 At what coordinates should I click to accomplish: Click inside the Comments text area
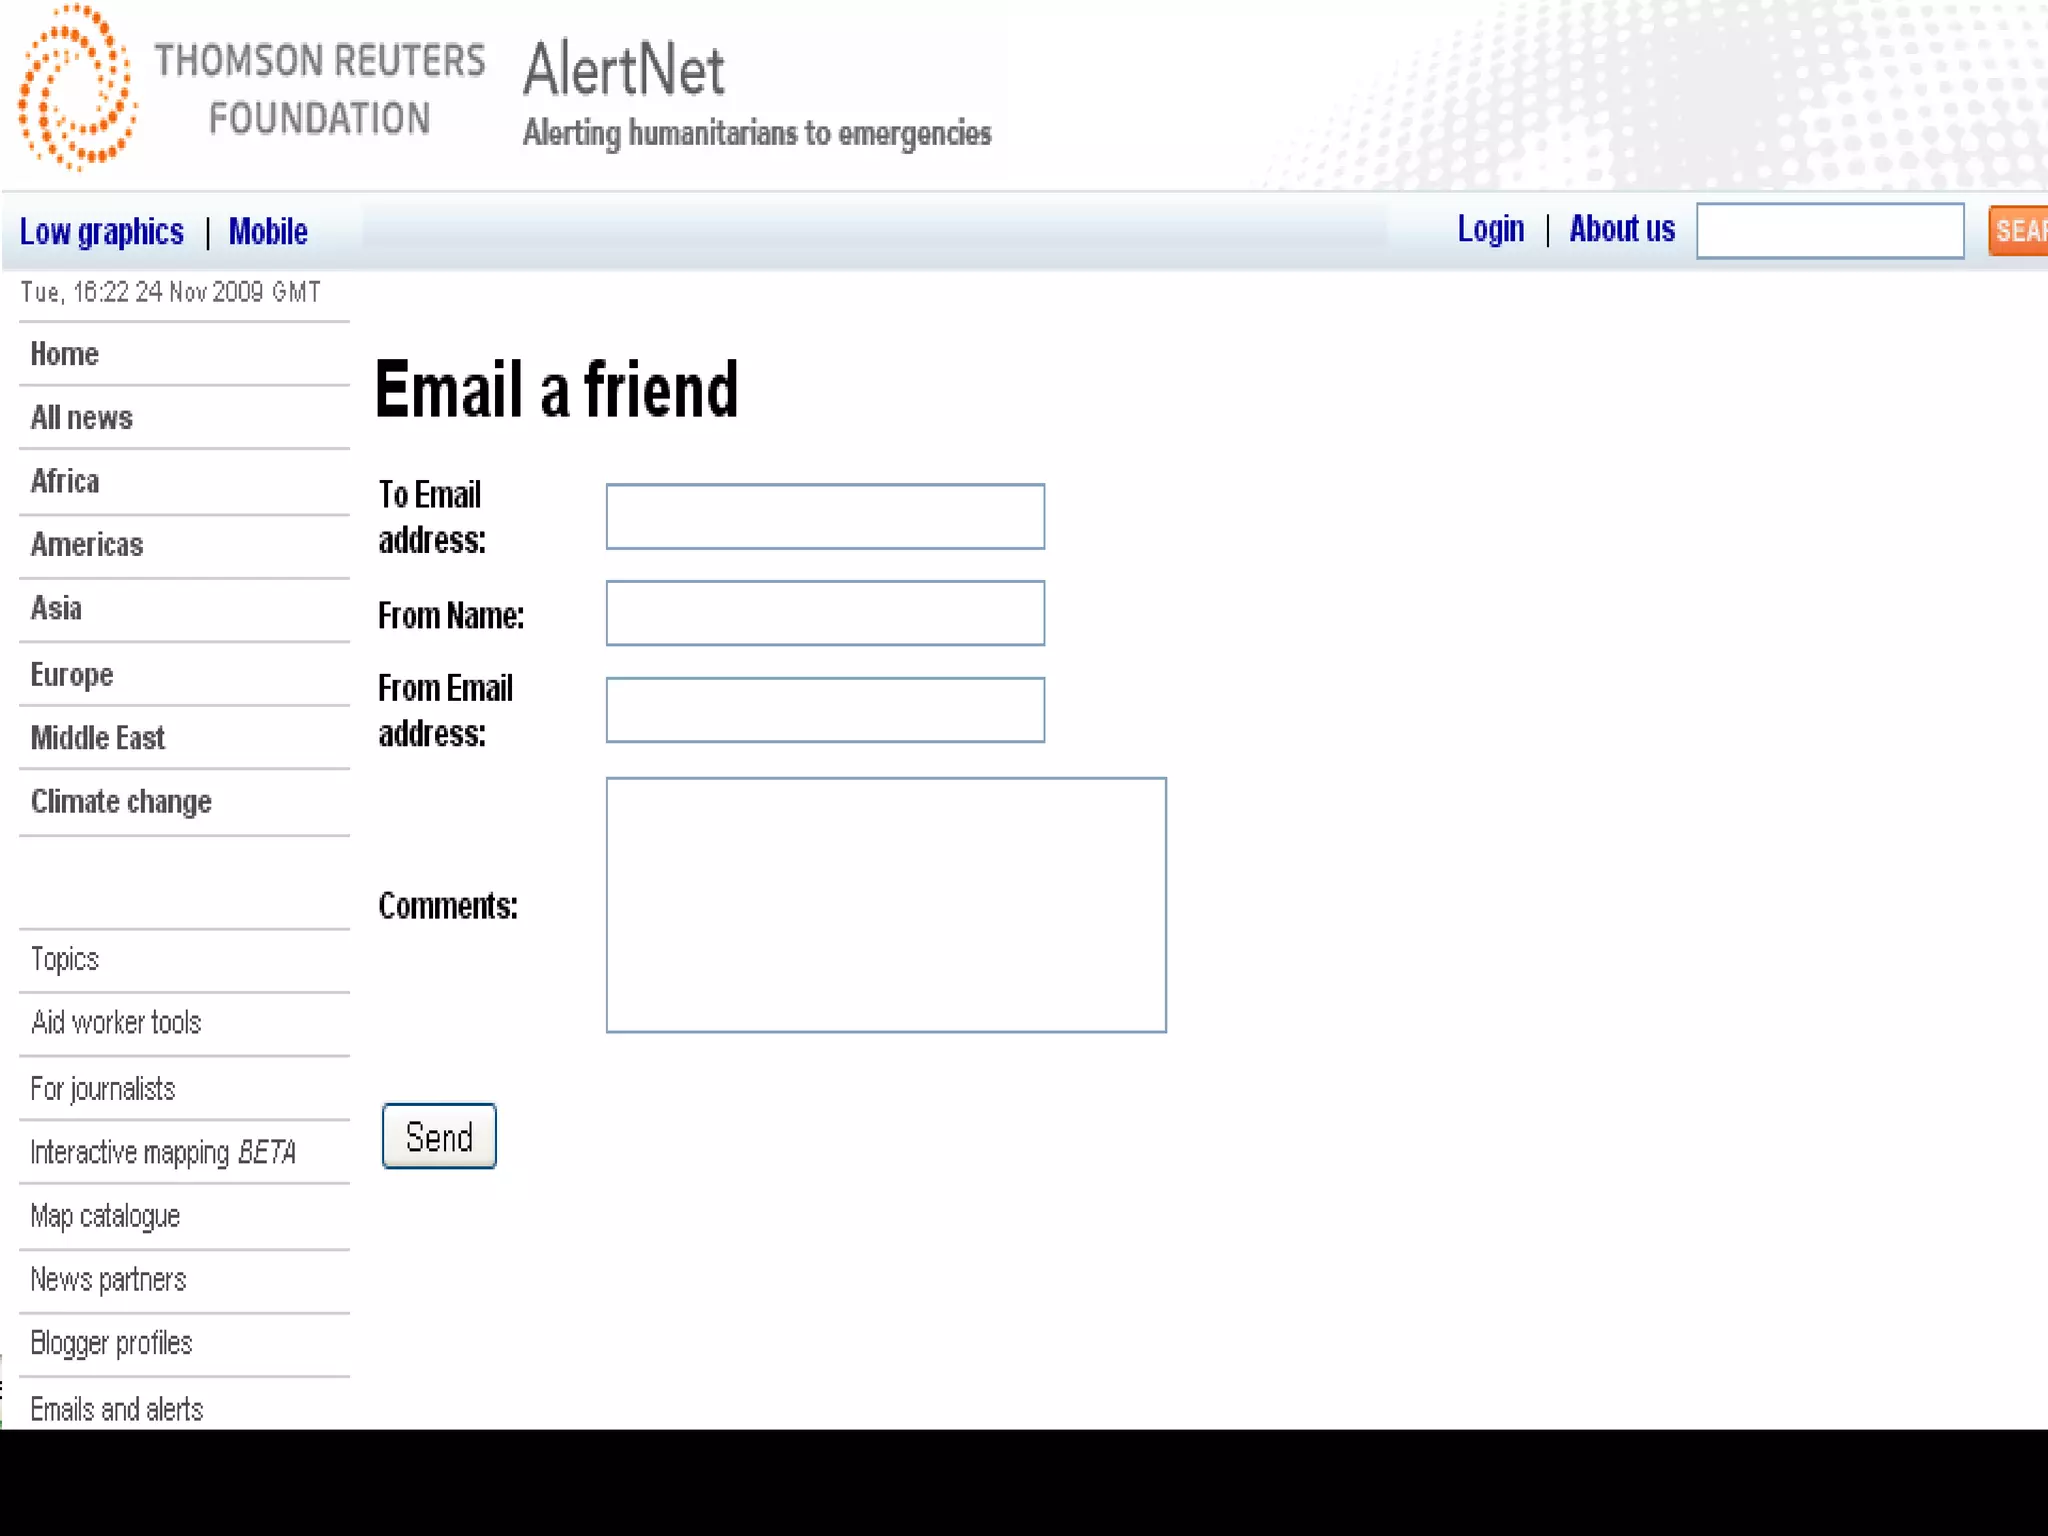pyautogui.click(x=886, y=905)
